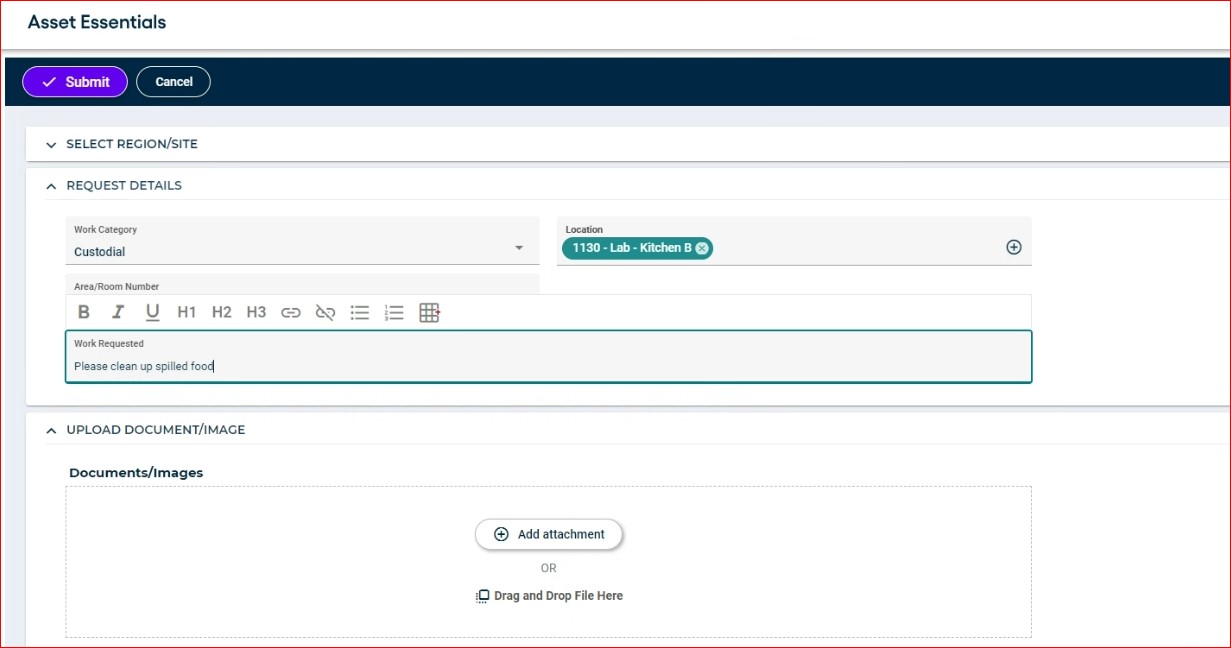The width and height of the screenshot is (1231, 648).
Task: Click the Area/Room Number field
Action: tap(302, 286)
